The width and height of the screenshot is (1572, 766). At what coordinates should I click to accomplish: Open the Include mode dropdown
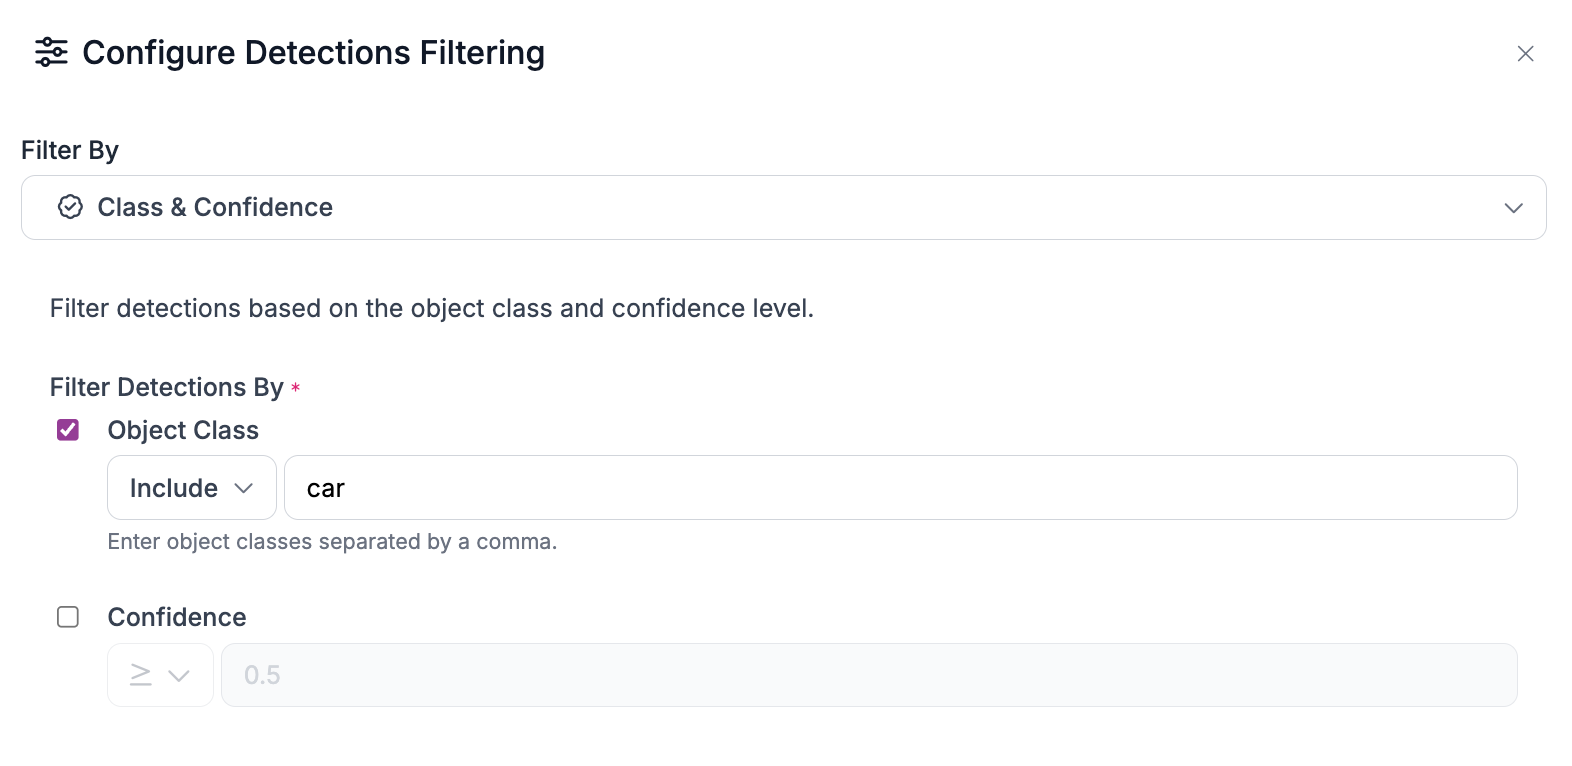pyautogui.click(x=191, y=488)
